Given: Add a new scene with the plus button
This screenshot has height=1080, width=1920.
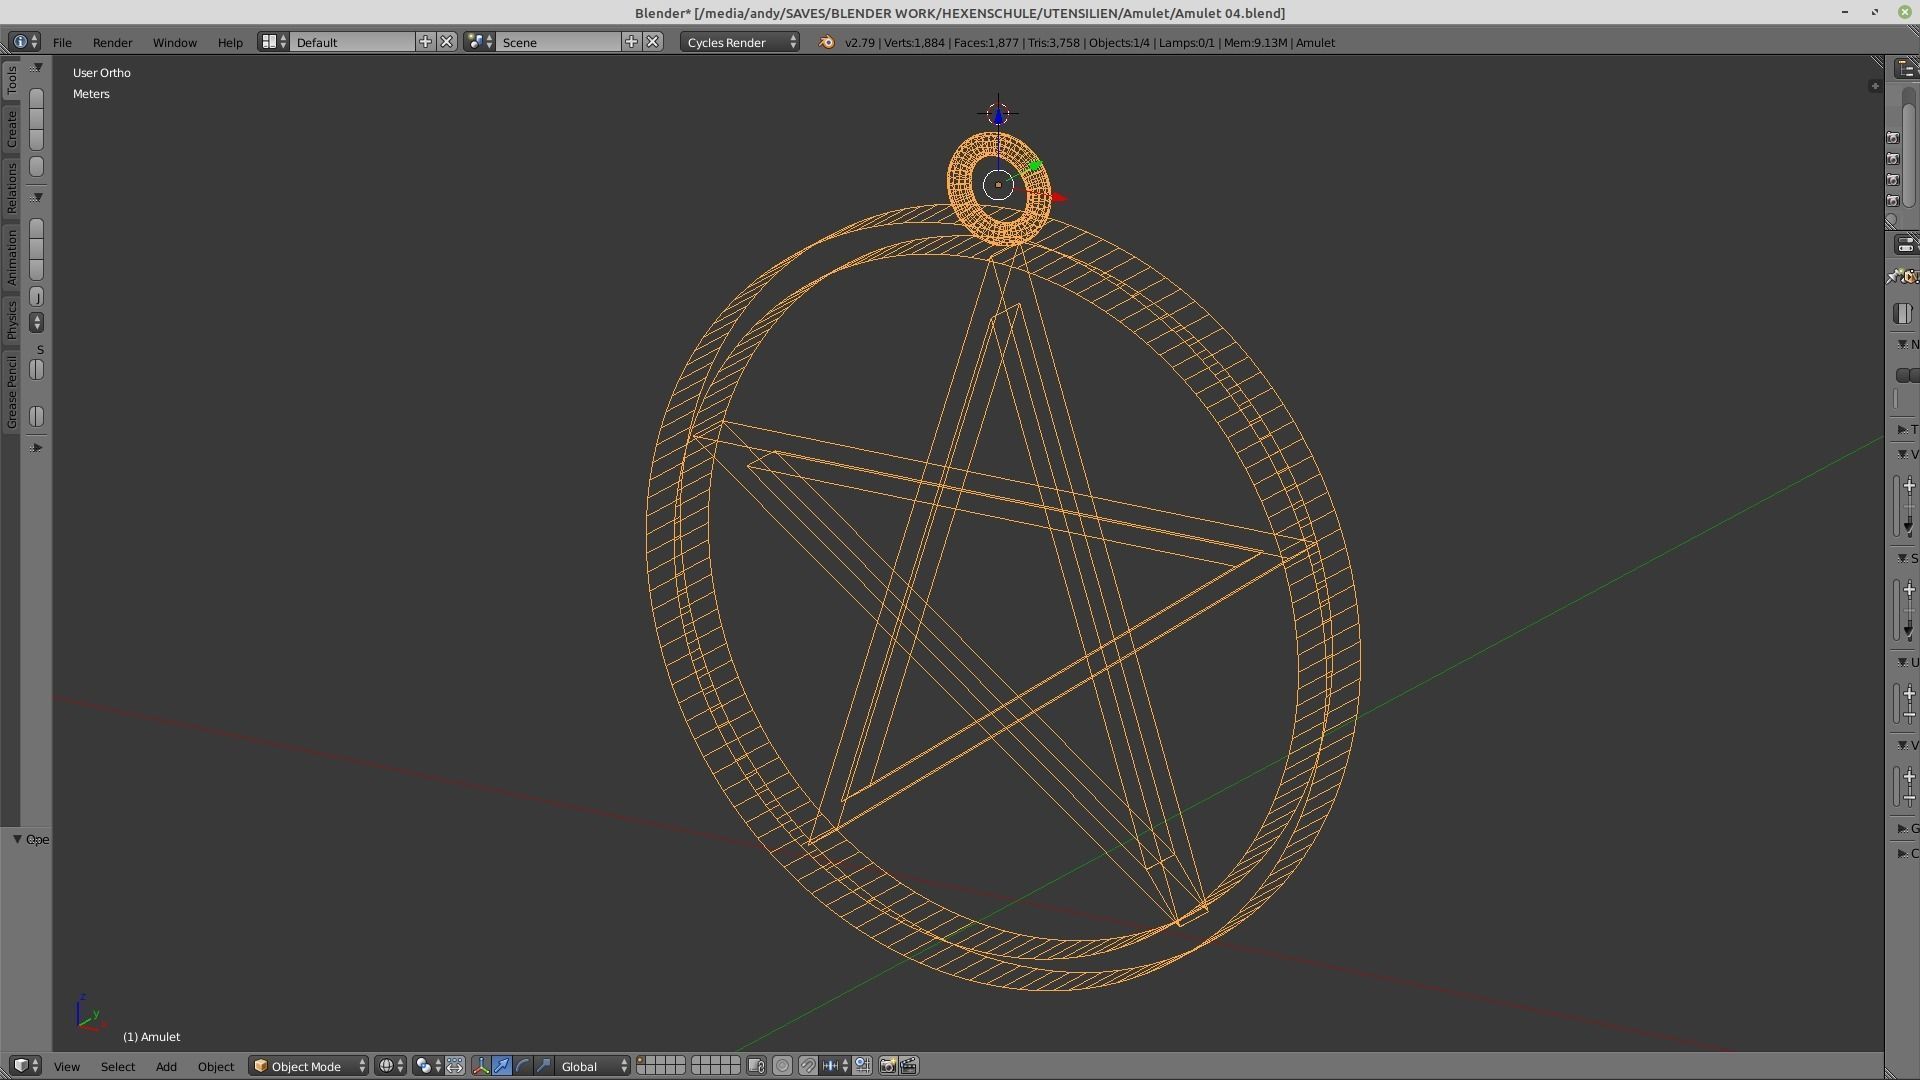Looking at the screenshot, I should (x=631, y=42).
